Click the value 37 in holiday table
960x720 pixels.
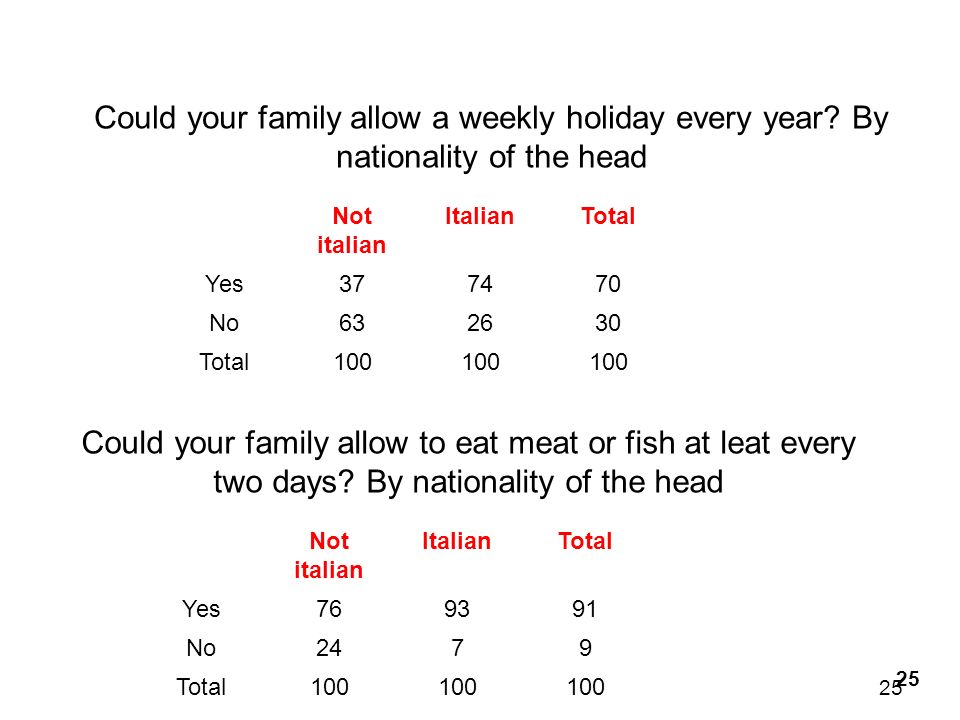(x=352, y=284)
